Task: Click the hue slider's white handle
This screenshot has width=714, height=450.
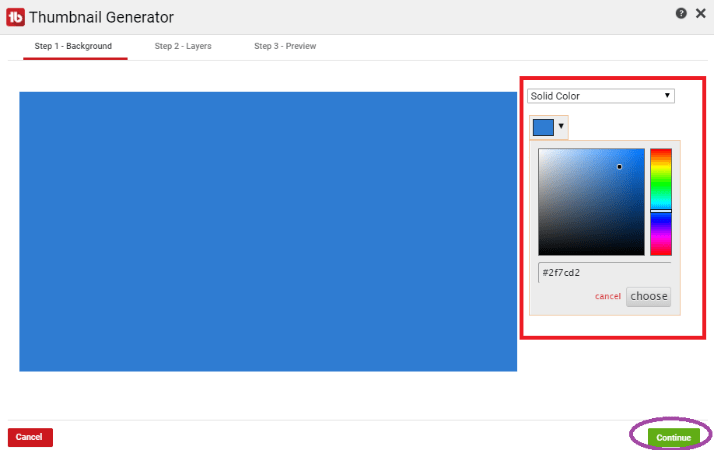Action: pos(661,211)
